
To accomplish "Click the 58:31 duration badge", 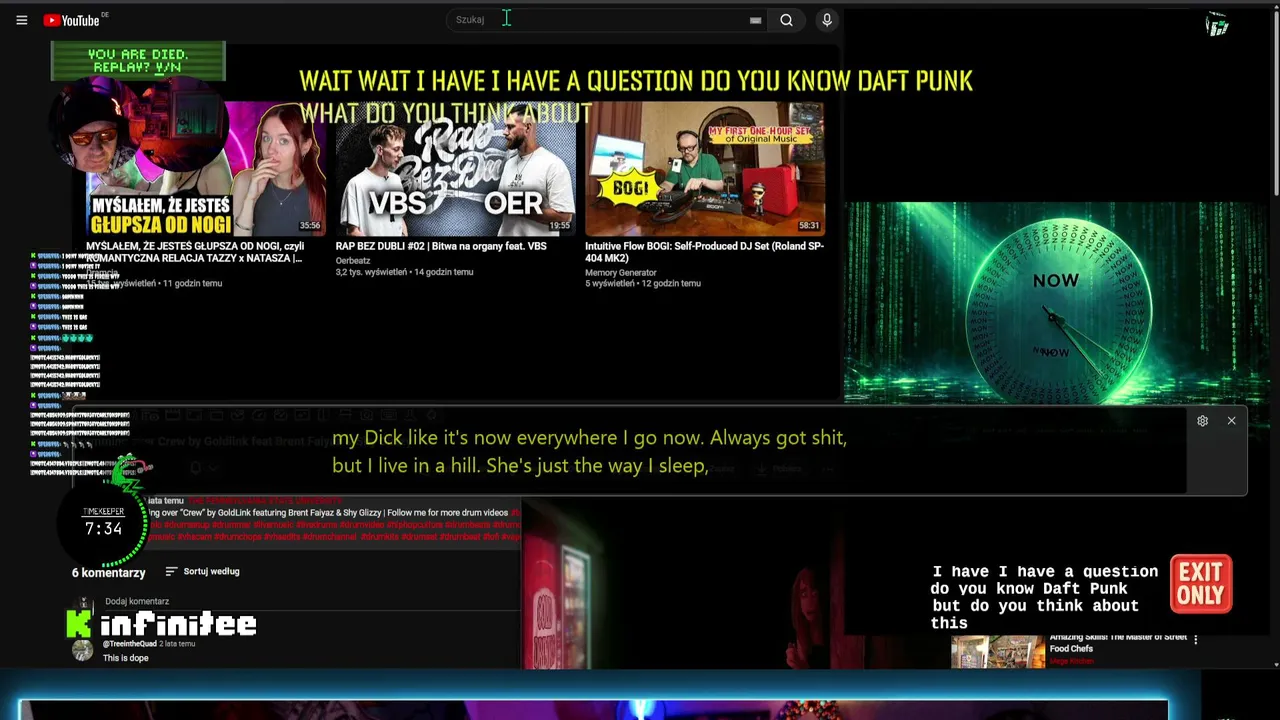I will point(809,226).
